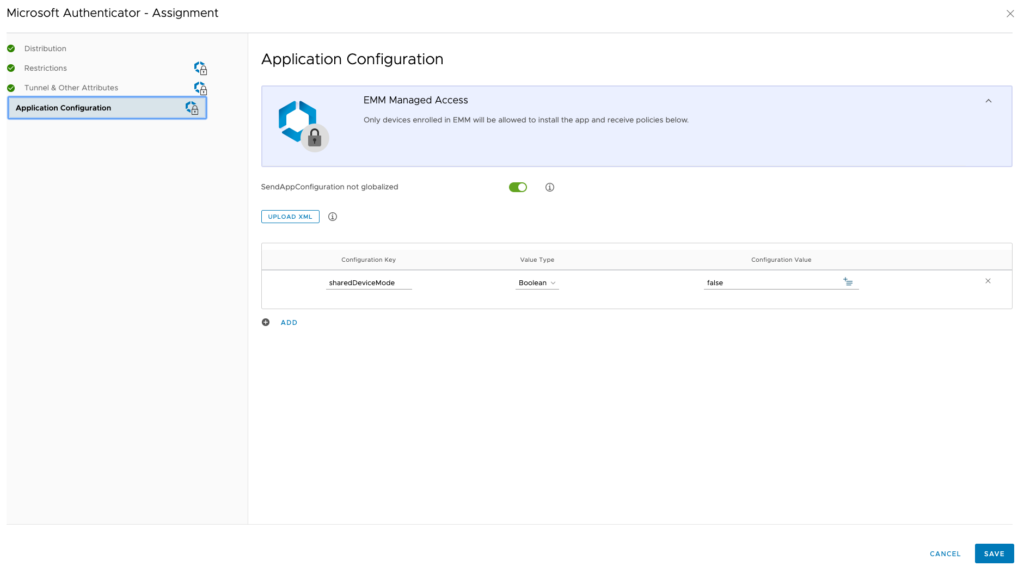This screenshot has width=1024, height=572.
Task: Click green checkmark next to Distribution
Action: coord(11,48)
